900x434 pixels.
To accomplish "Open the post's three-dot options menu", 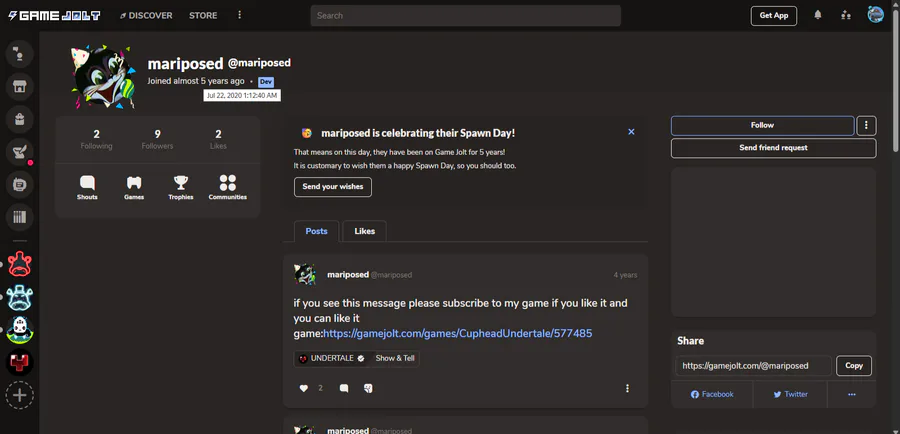I will 627,388.
